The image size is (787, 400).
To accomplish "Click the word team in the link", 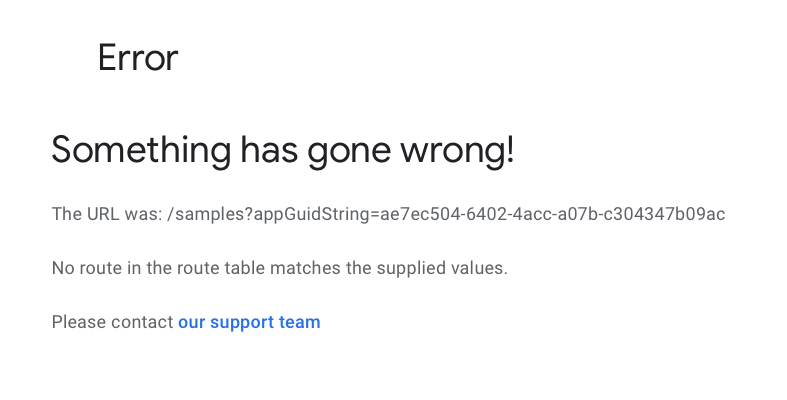I will pos(300,322).
